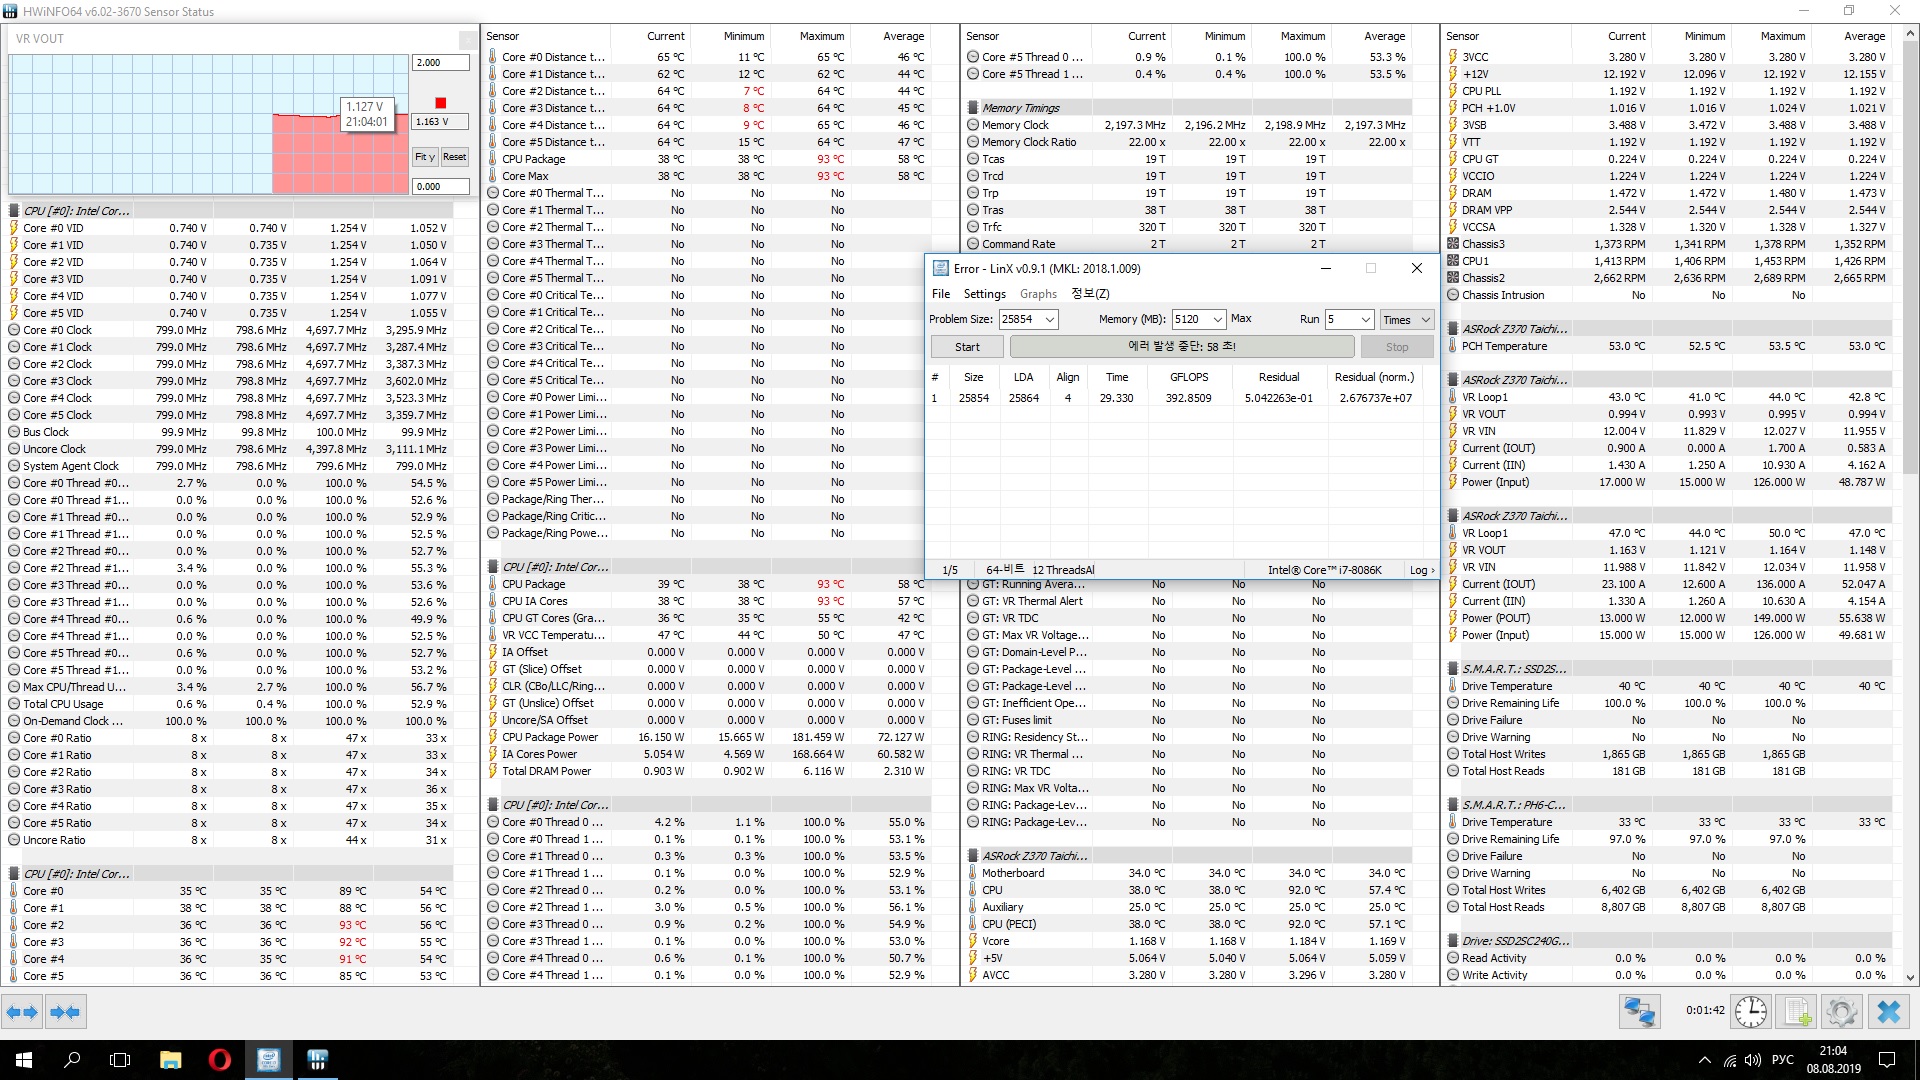Open the Times unit dropdown in LinX

click(1406, 319)
